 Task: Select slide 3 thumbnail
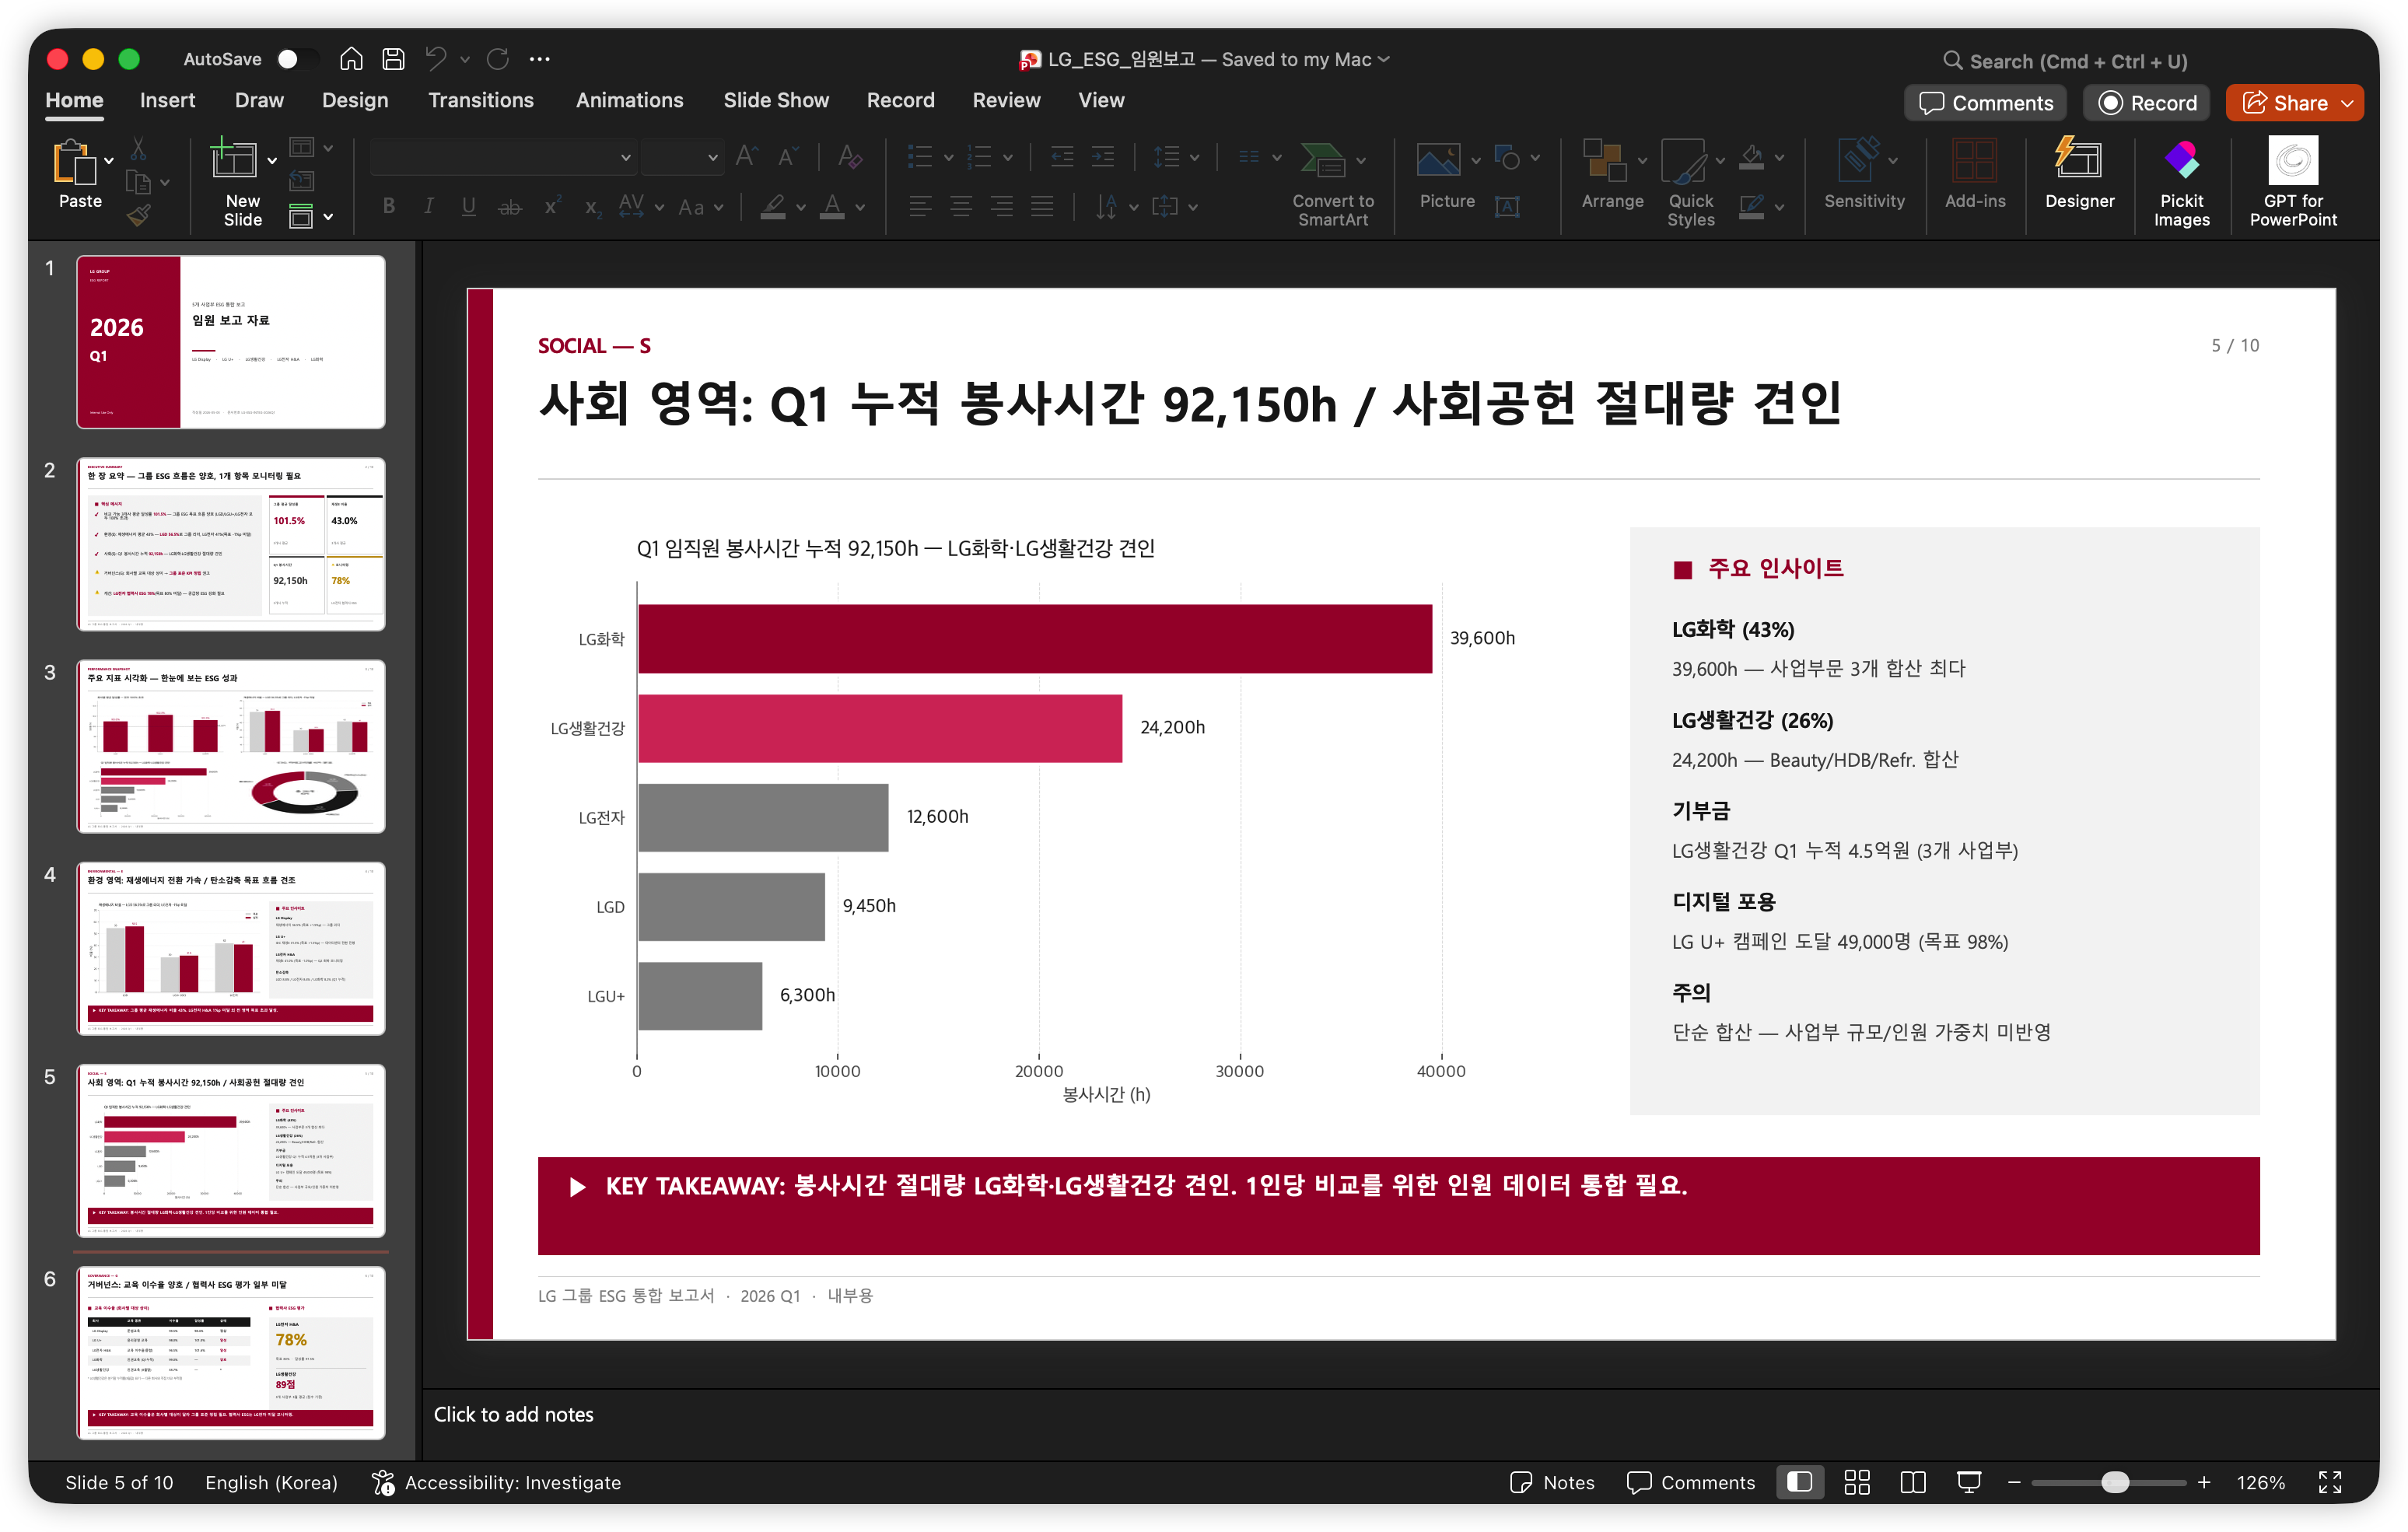point(231,745)
